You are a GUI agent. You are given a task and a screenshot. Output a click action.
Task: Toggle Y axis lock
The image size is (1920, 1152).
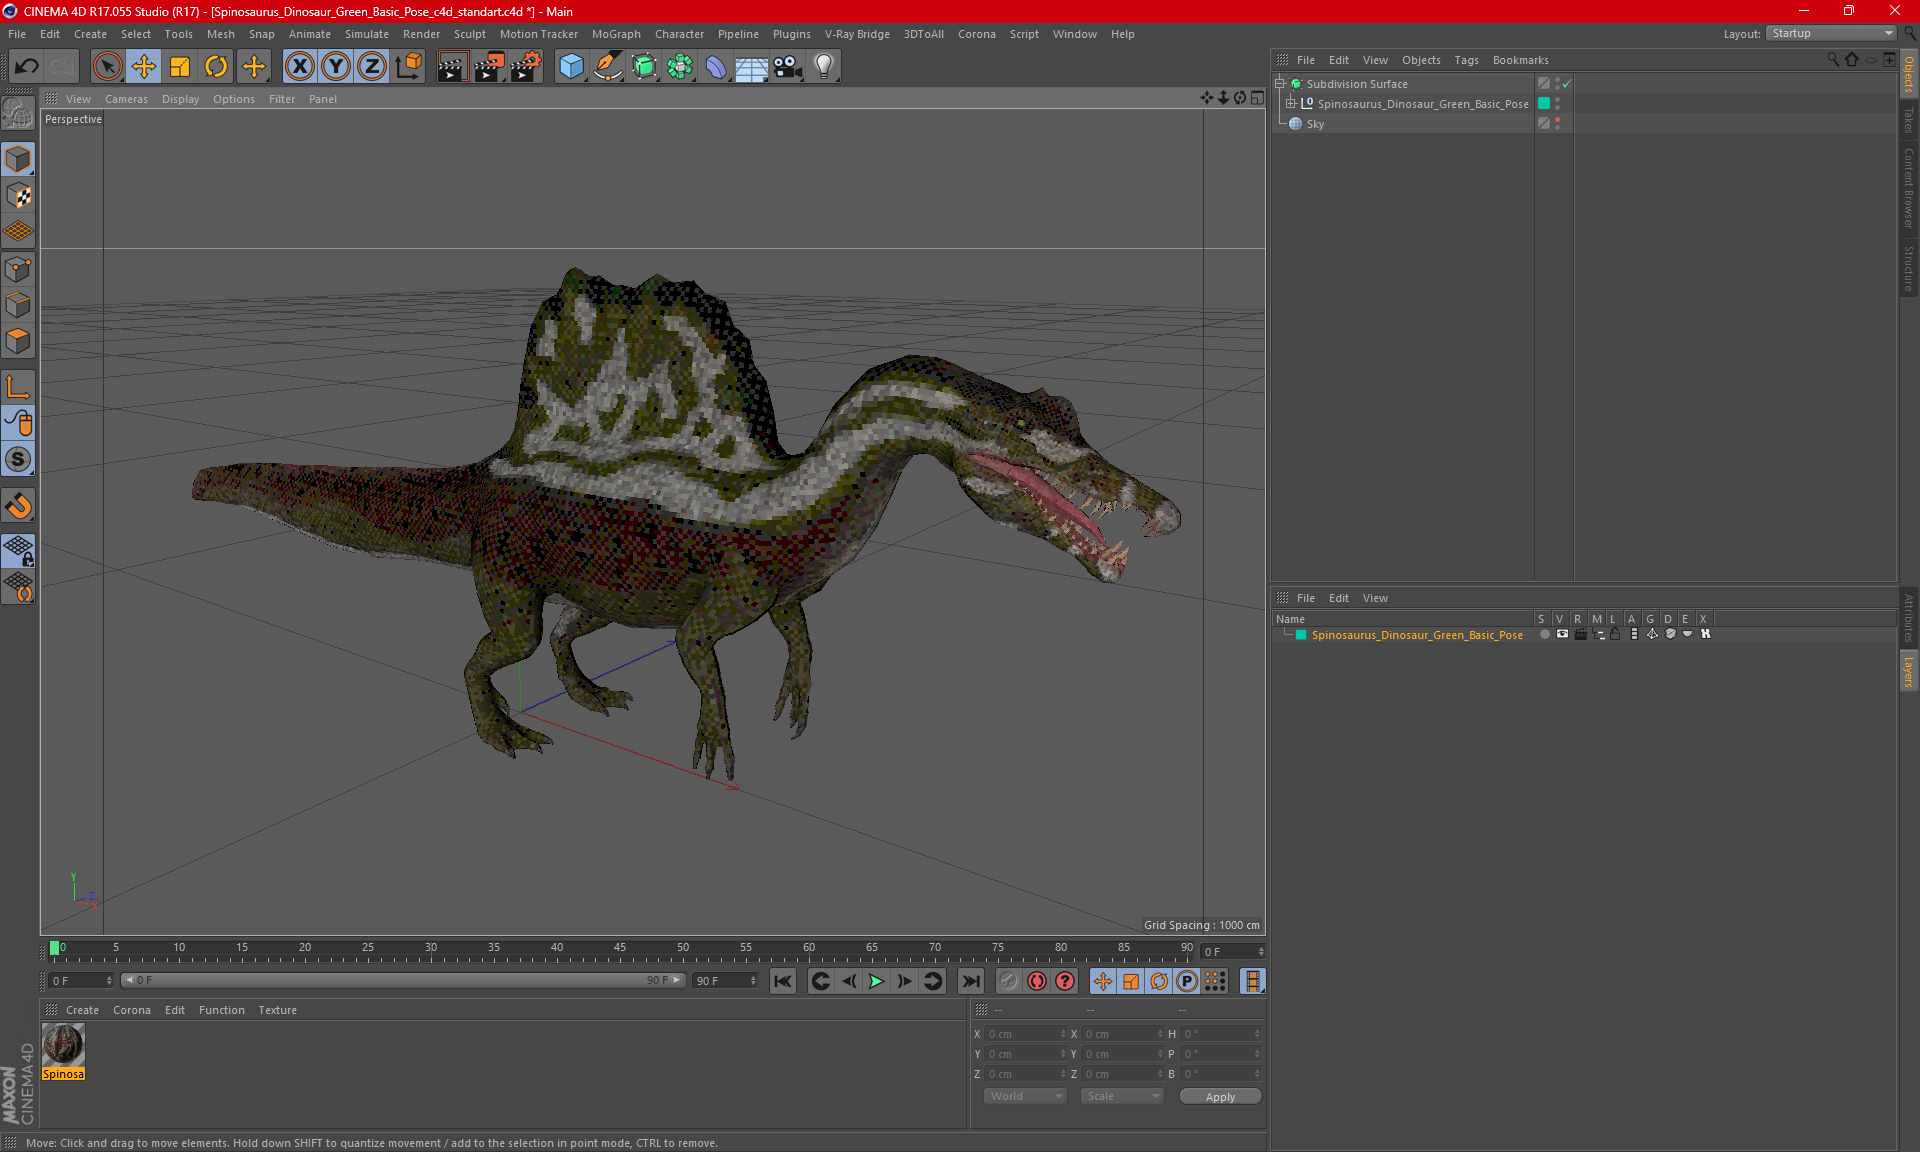coord(336,66)
